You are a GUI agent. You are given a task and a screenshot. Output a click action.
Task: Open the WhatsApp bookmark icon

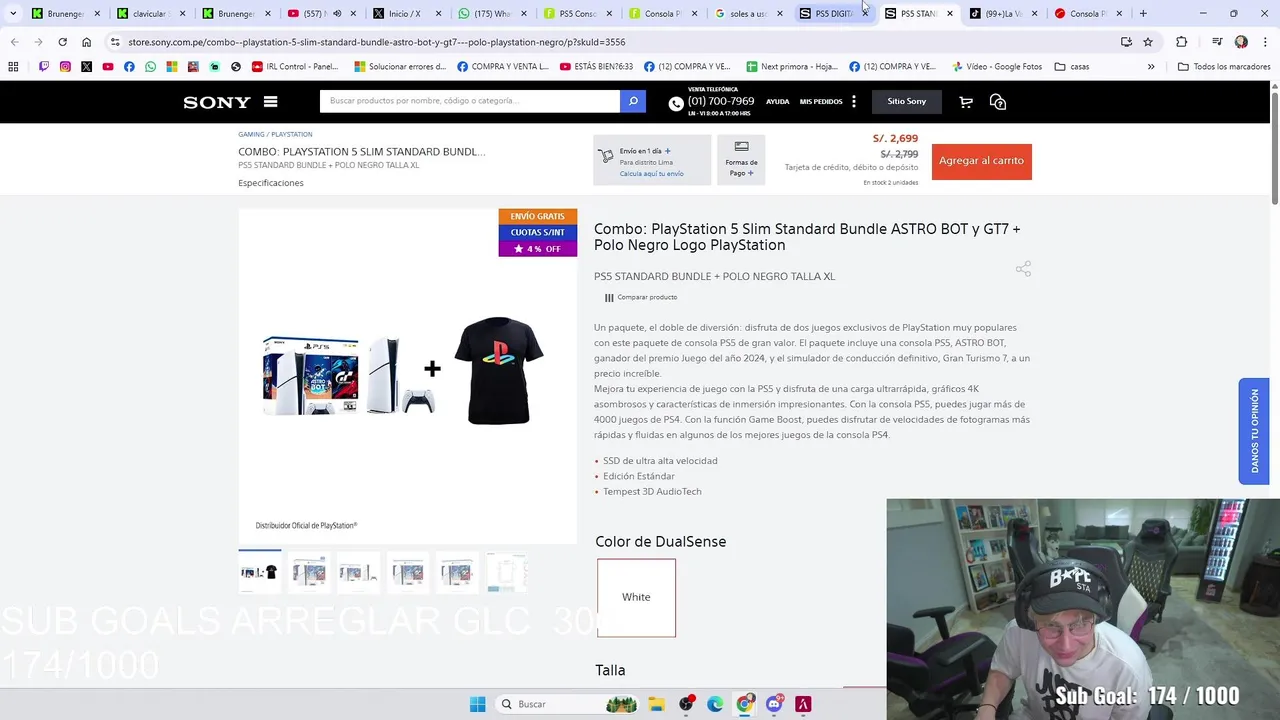[150, 67]
